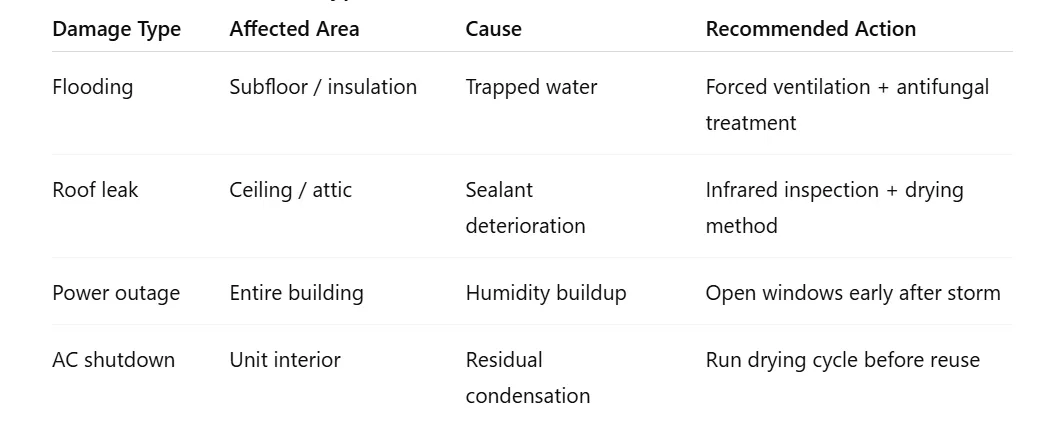Select the Humidity buildup cell

(545, 293)
